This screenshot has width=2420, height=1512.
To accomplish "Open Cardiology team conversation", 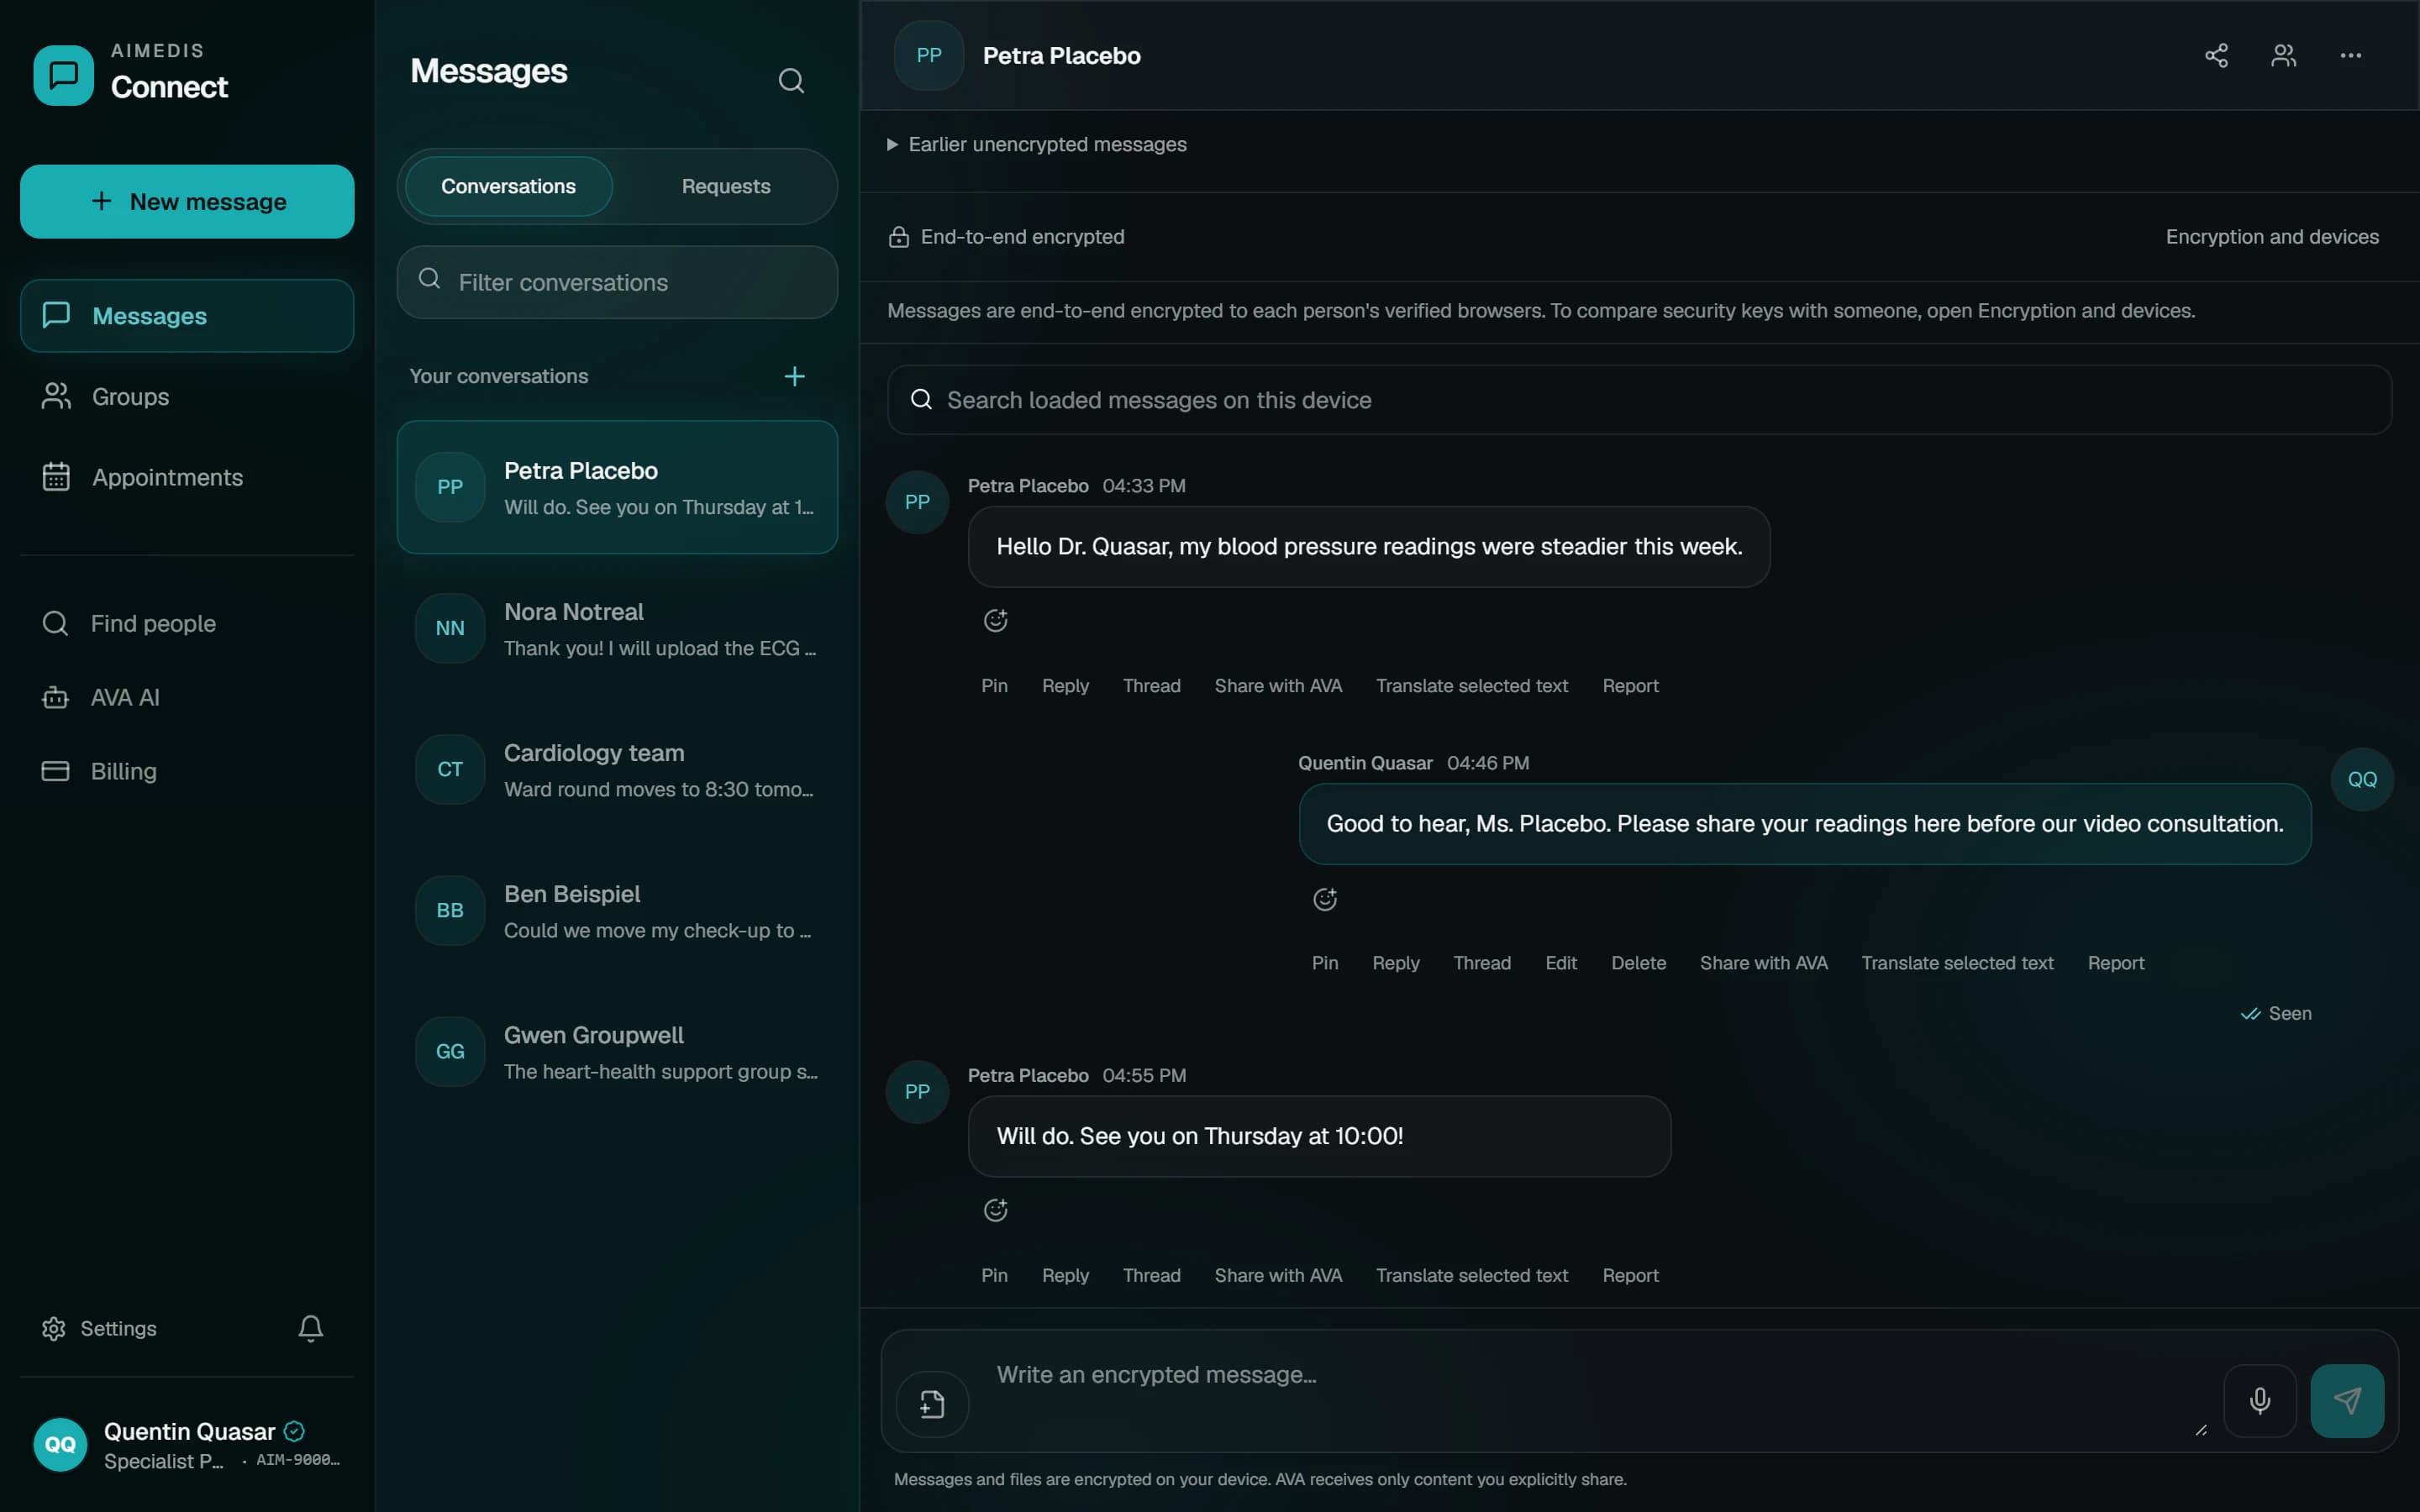I will (x=617, y=769).
